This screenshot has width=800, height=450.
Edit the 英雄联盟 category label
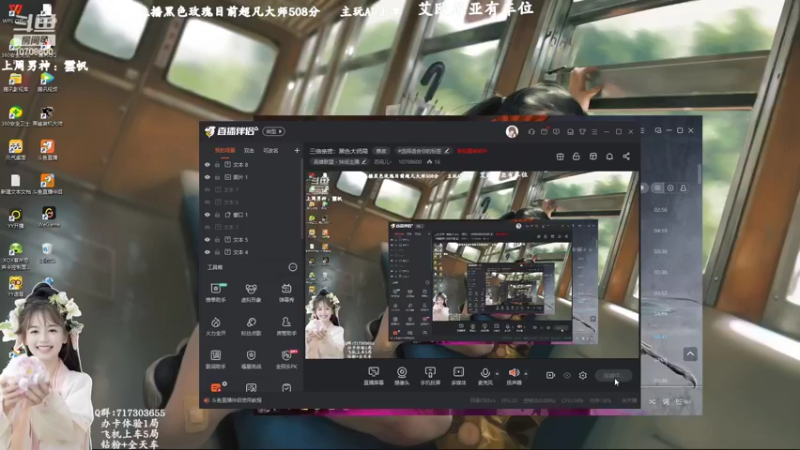coord(339,162)
